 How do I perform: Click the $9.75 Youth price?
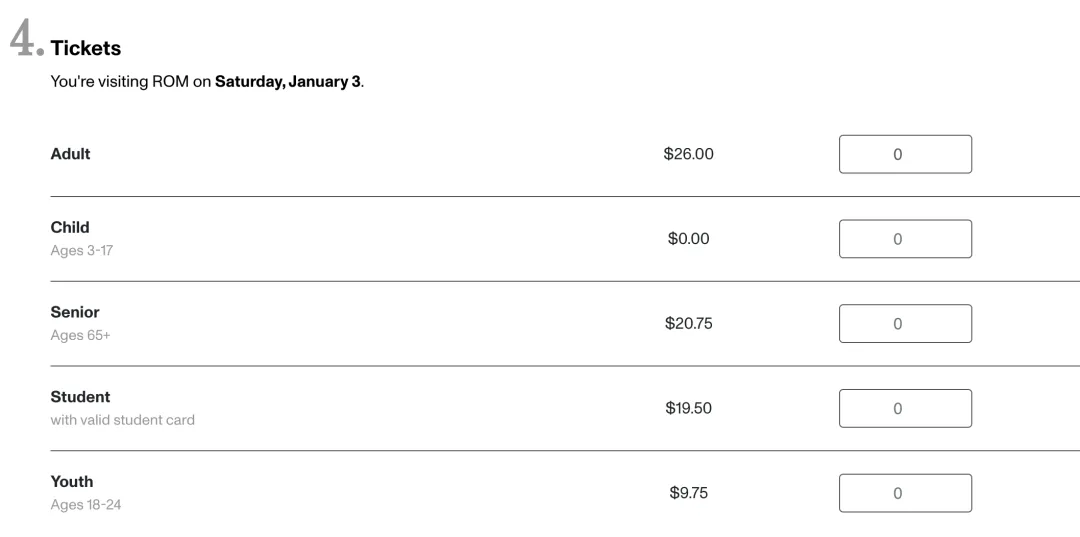688,493
